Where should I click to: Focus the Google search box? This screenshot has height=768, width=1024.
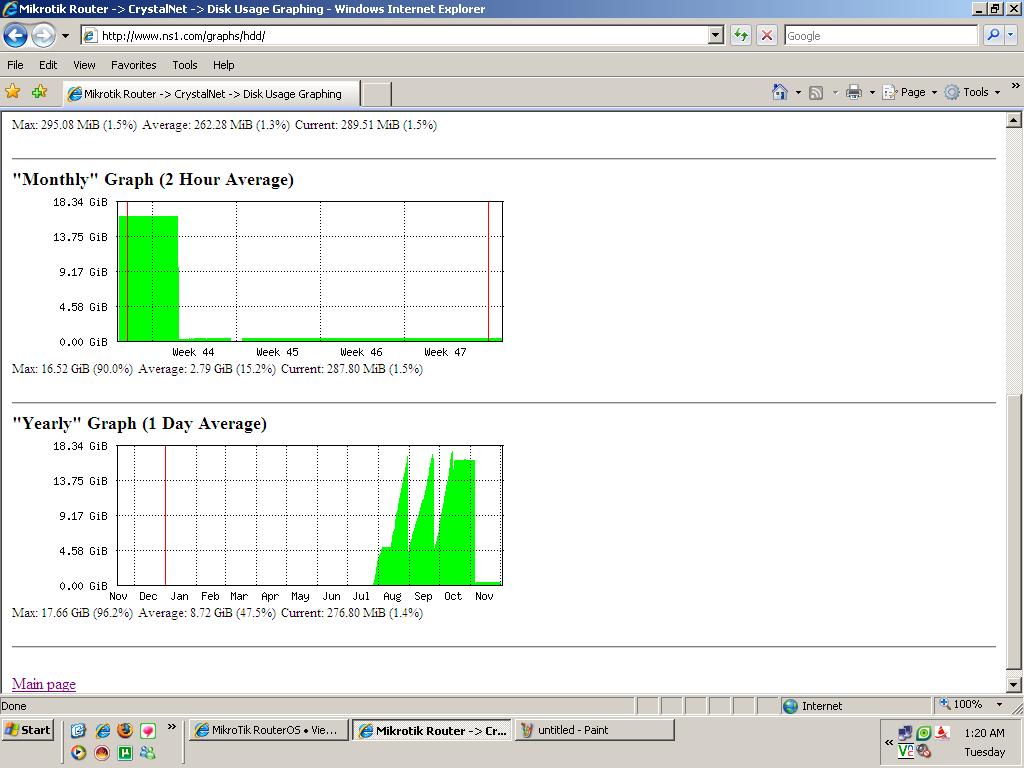(x=881, y=36)
